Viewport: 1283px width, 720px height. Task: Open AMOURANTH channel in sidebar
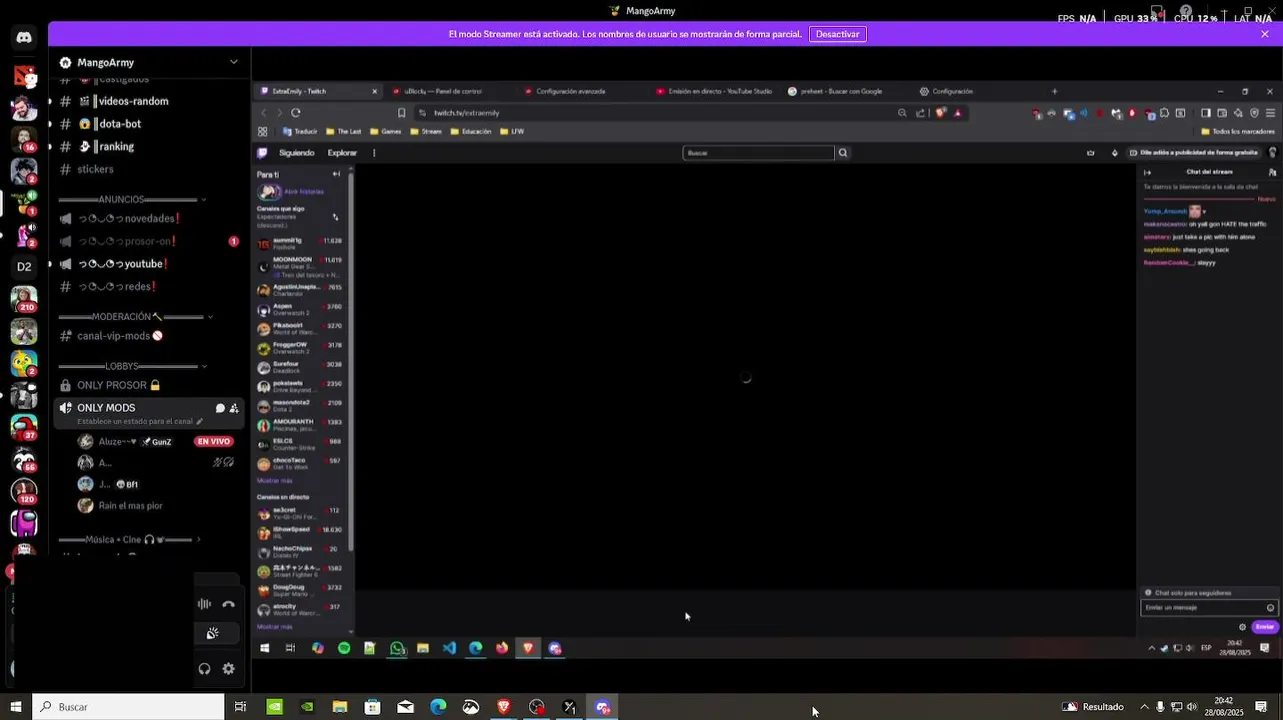click(x=300, y=425)
